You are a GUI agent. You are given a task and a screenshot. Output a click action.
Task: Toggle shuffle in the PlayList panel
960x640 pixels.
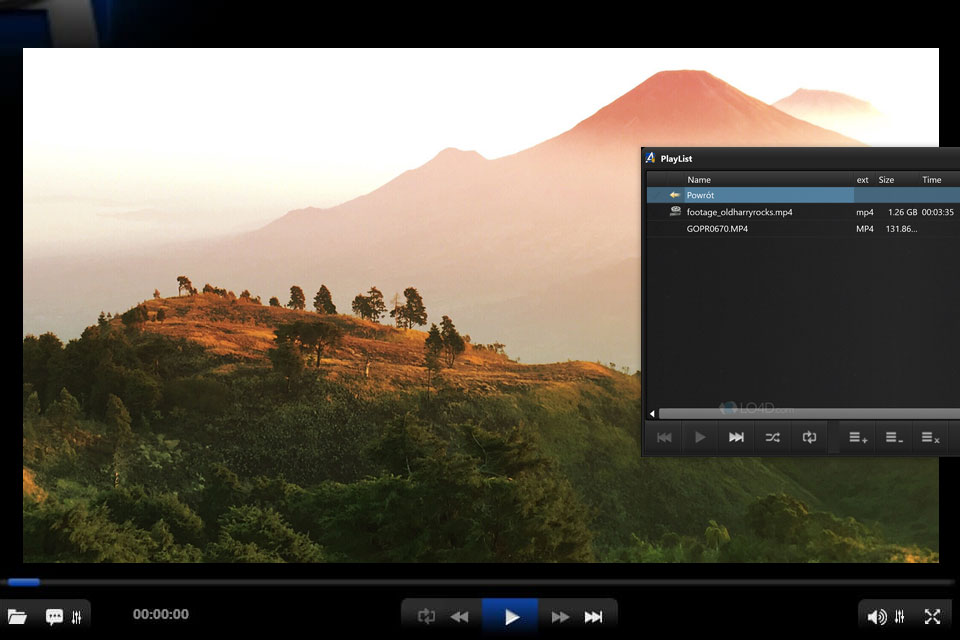772,437
